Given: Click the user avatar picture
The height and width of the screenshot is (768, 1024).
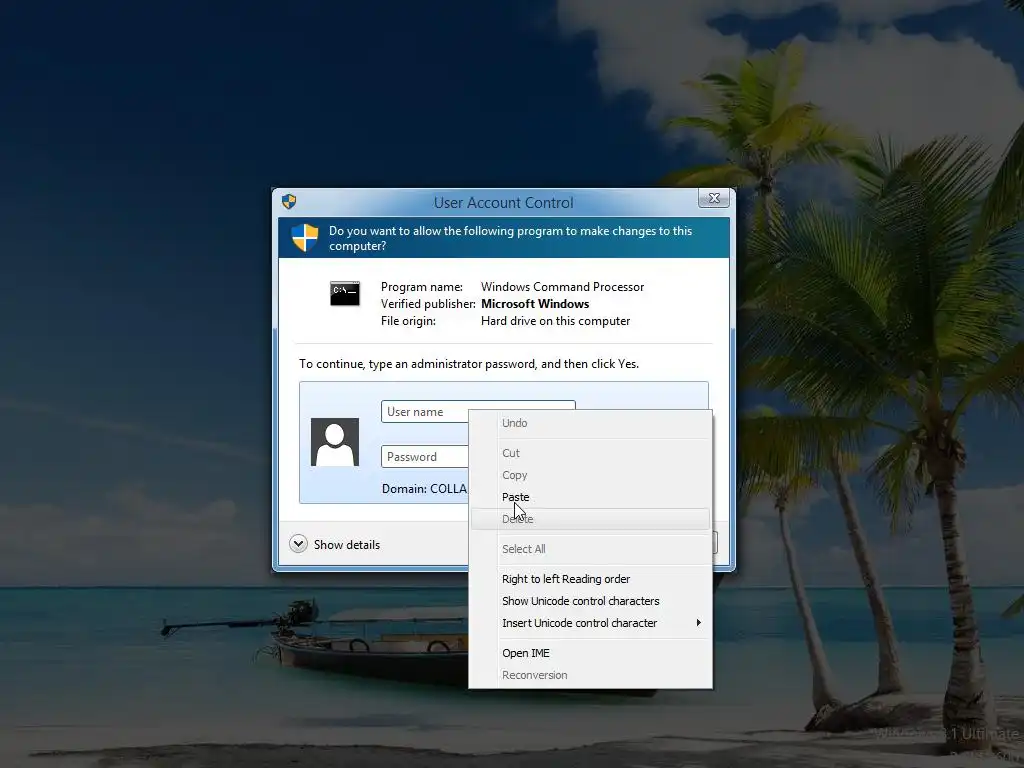Looking at the screenshot, I should pyautogui.click(x=335, y=442).
